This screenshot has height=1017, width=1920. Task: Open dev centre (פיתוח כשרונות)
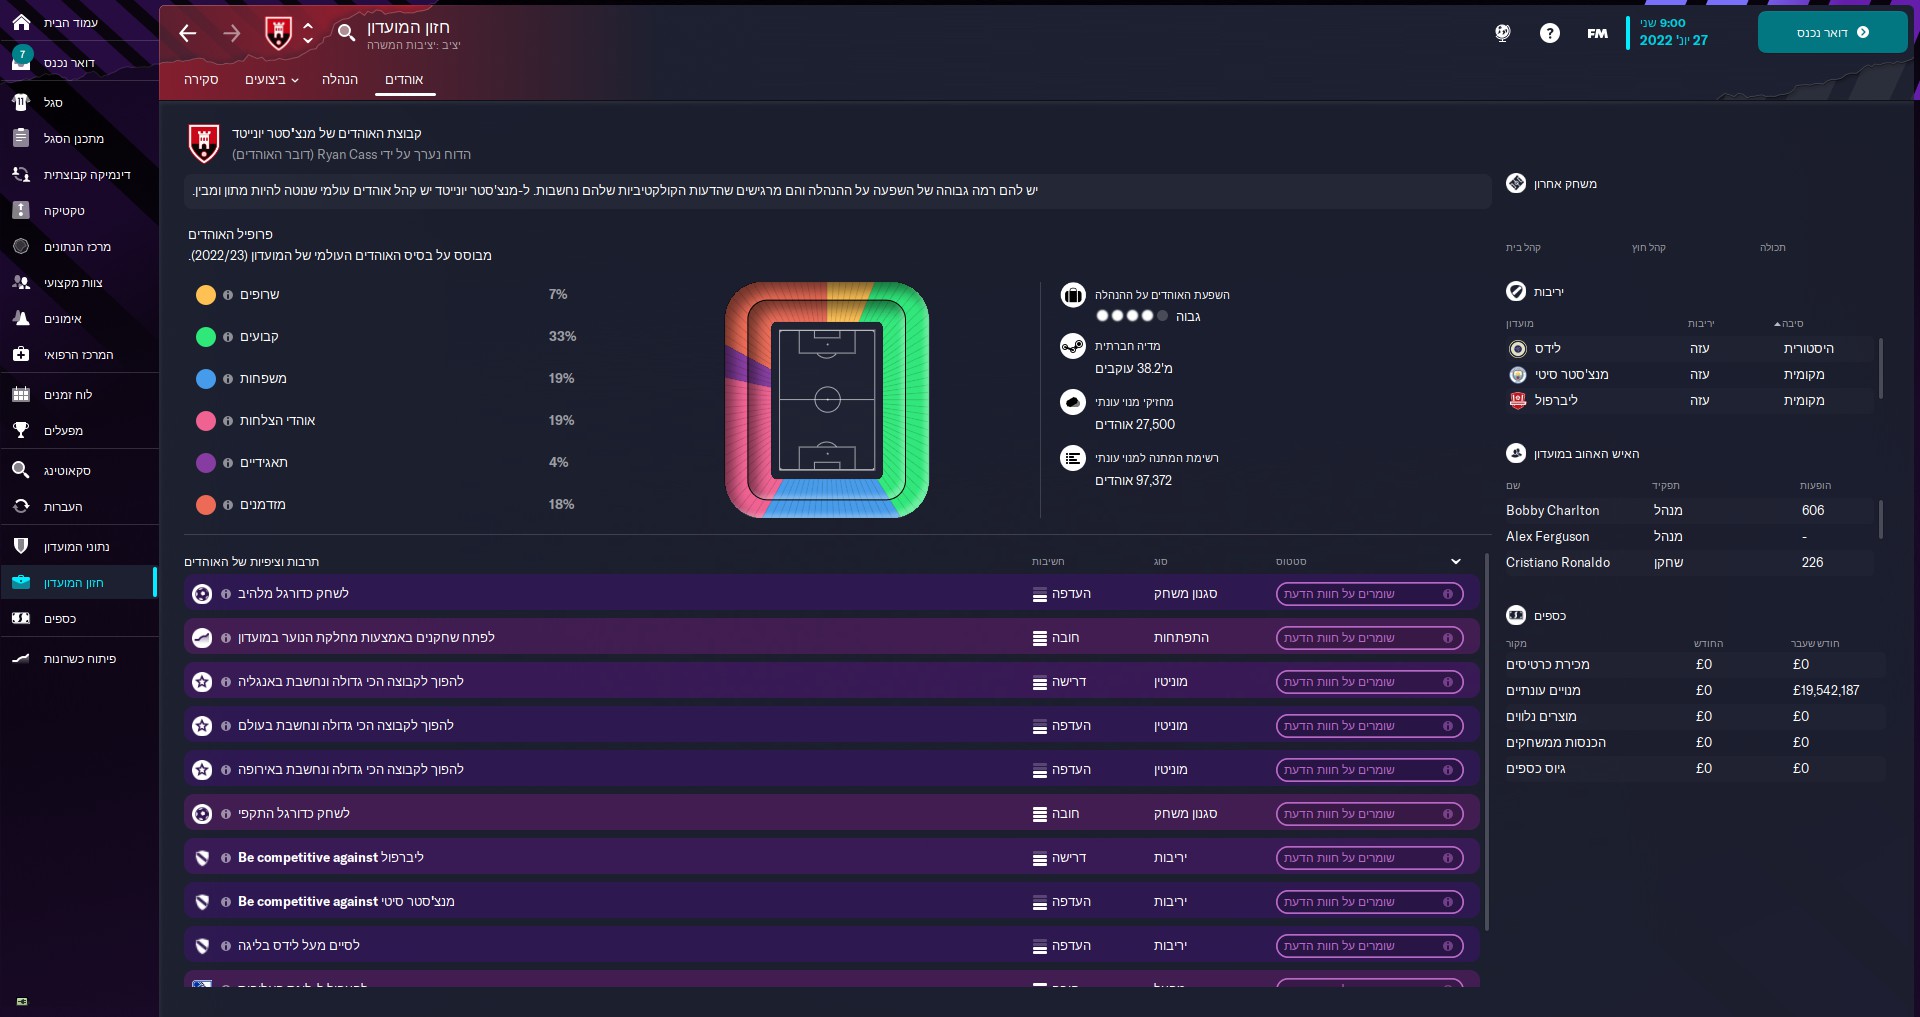pyautogui.click(x=79, y=658)
